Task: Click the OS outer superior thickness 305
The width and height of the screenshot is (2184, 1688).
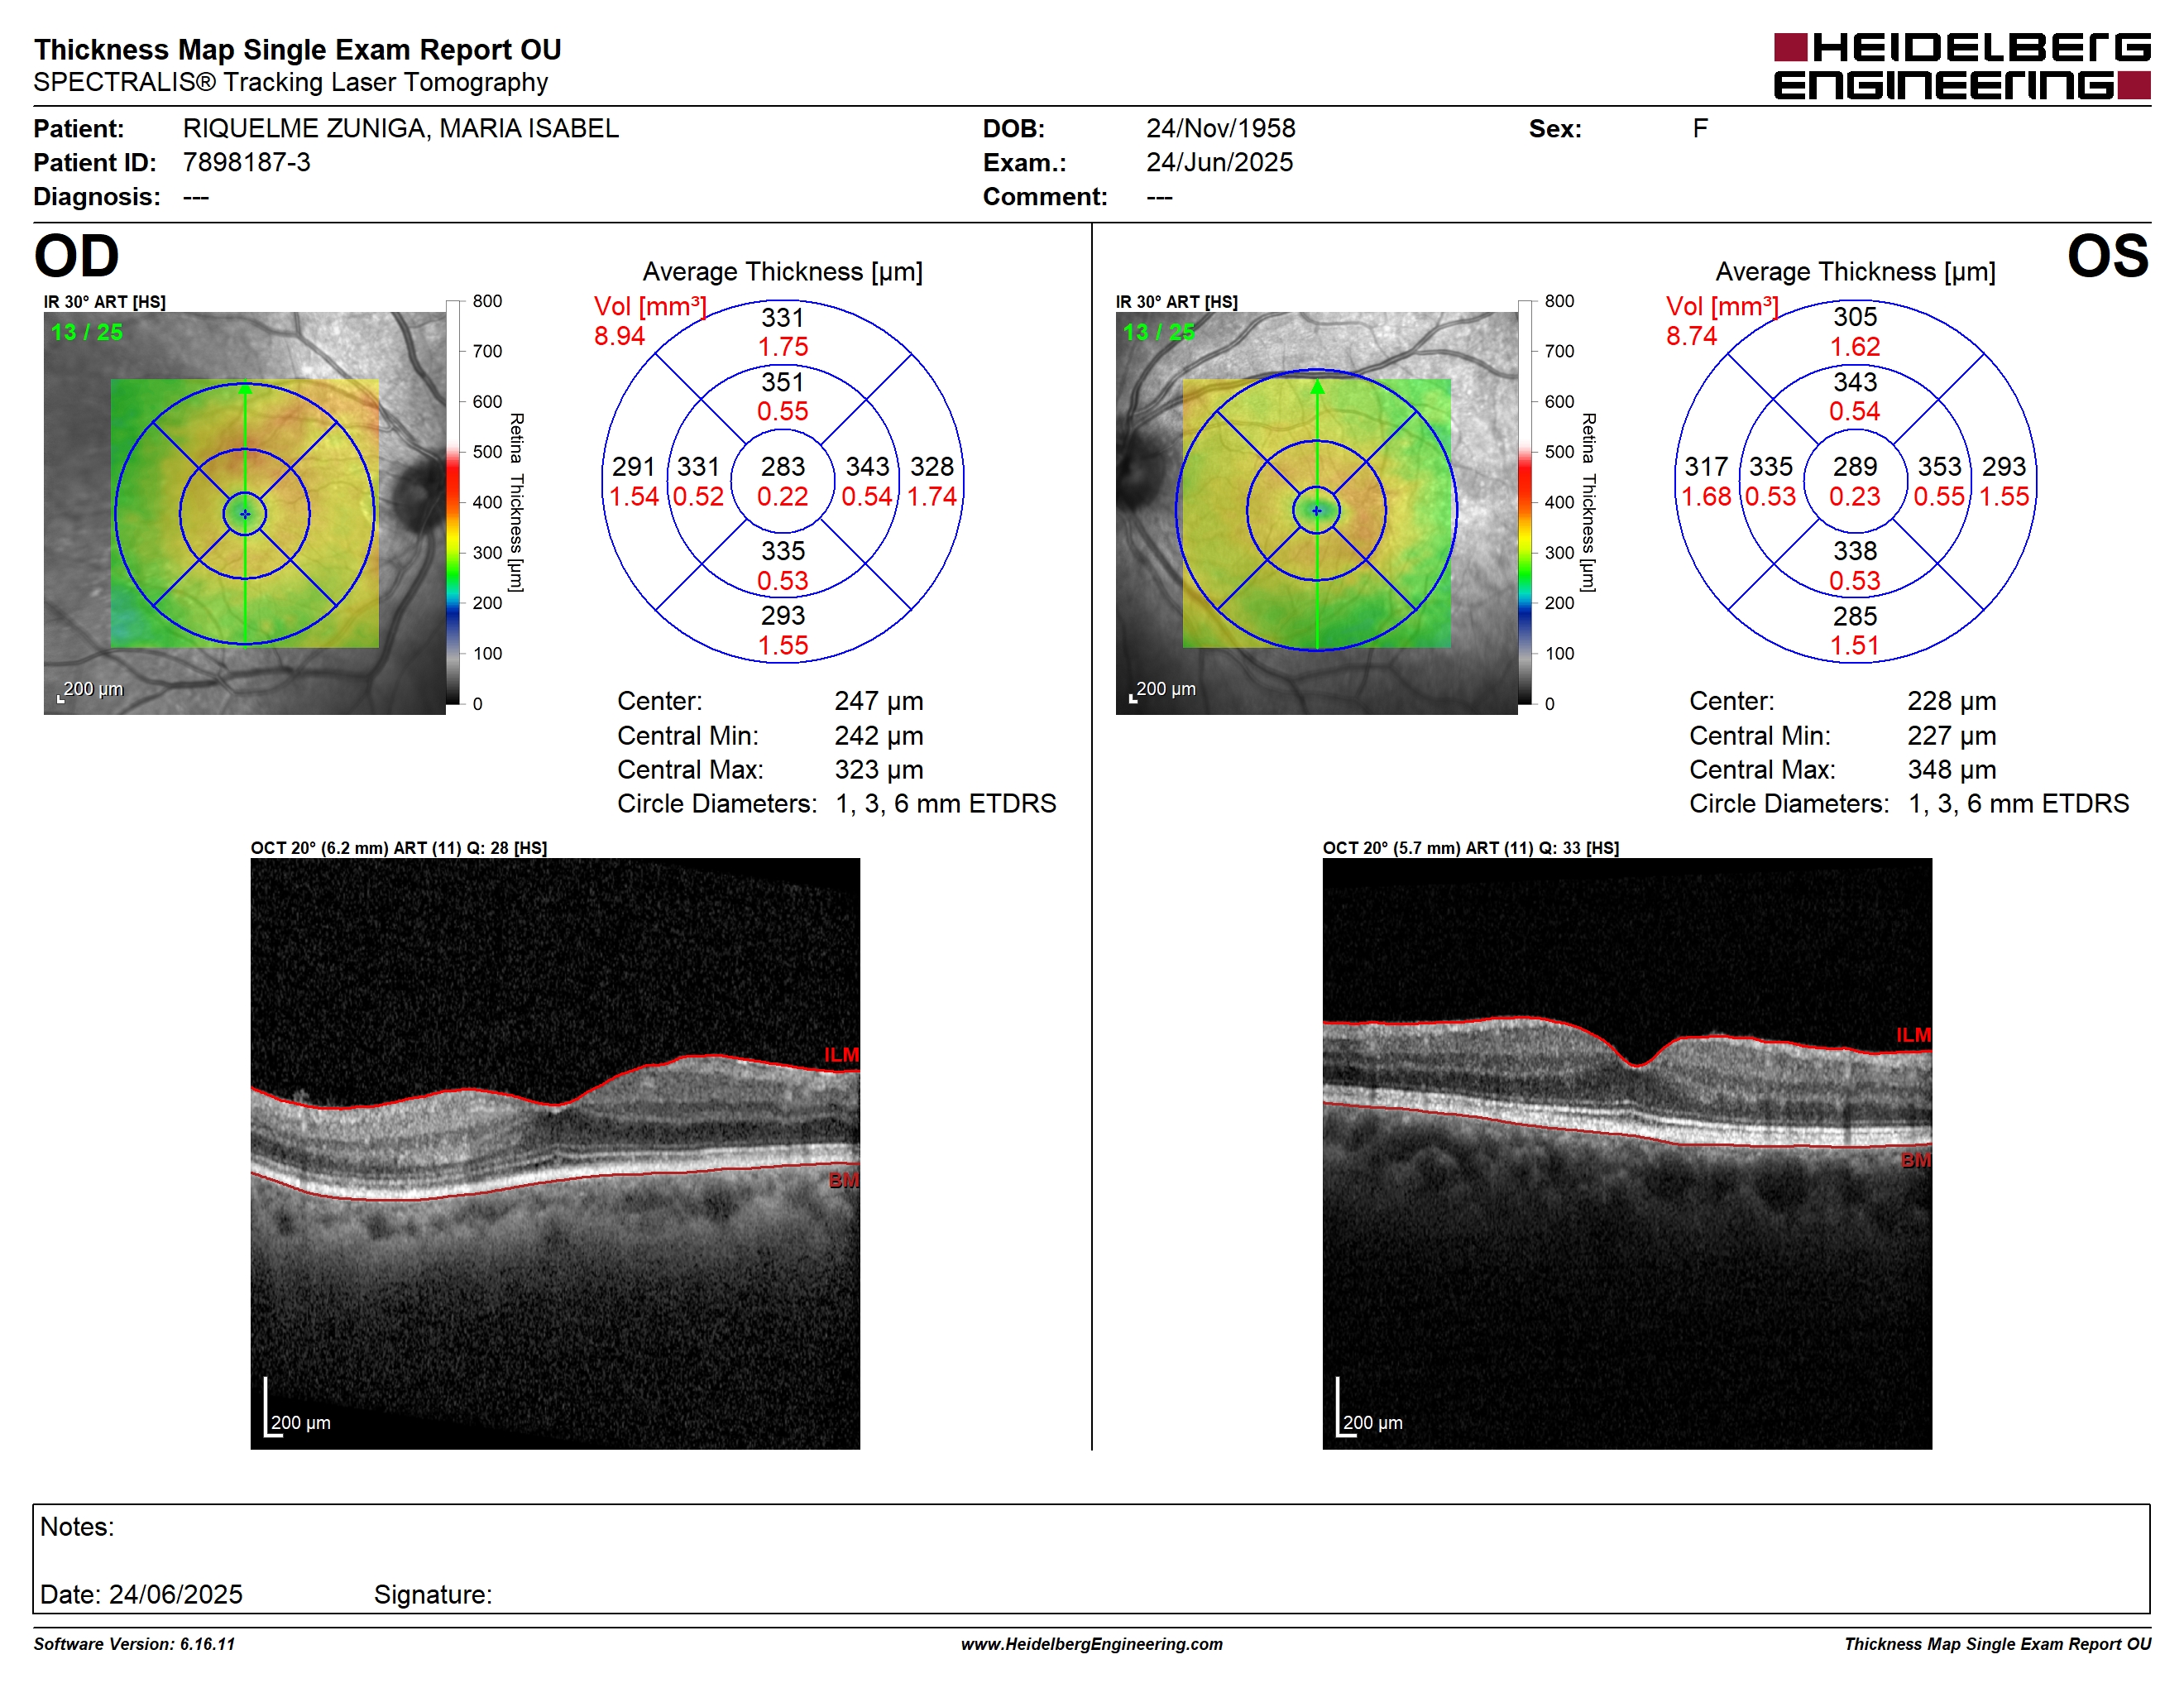Action: coord(1854,317)
